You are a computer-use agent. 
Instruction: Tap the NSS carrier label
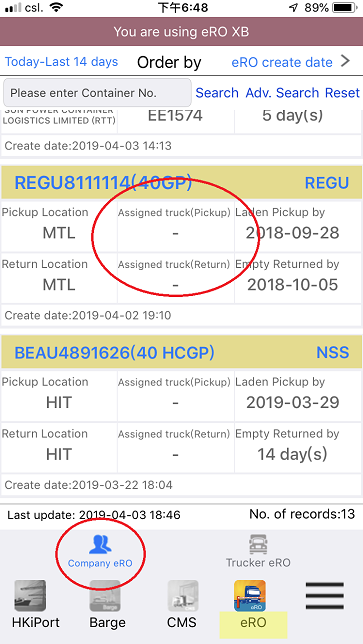pyautogui.click(x=333, y=352)
